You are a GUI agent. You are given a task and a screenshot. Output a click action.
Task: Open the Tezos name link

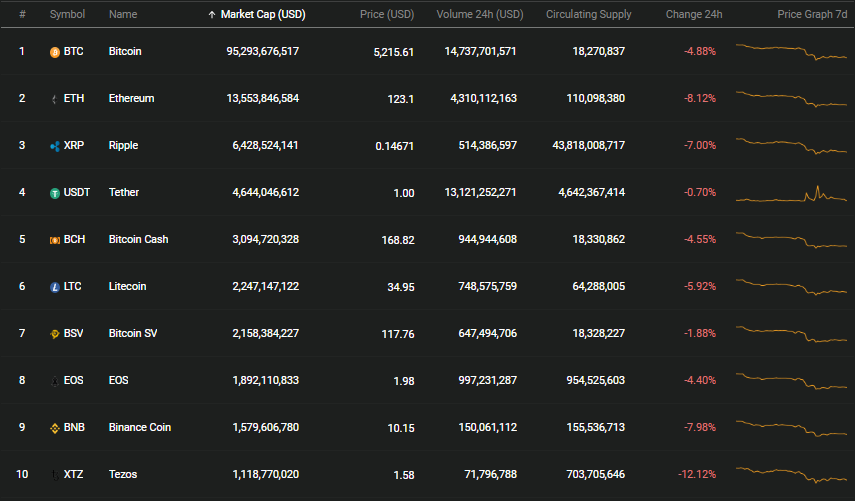pyautogui.click(x=123, y=474)
